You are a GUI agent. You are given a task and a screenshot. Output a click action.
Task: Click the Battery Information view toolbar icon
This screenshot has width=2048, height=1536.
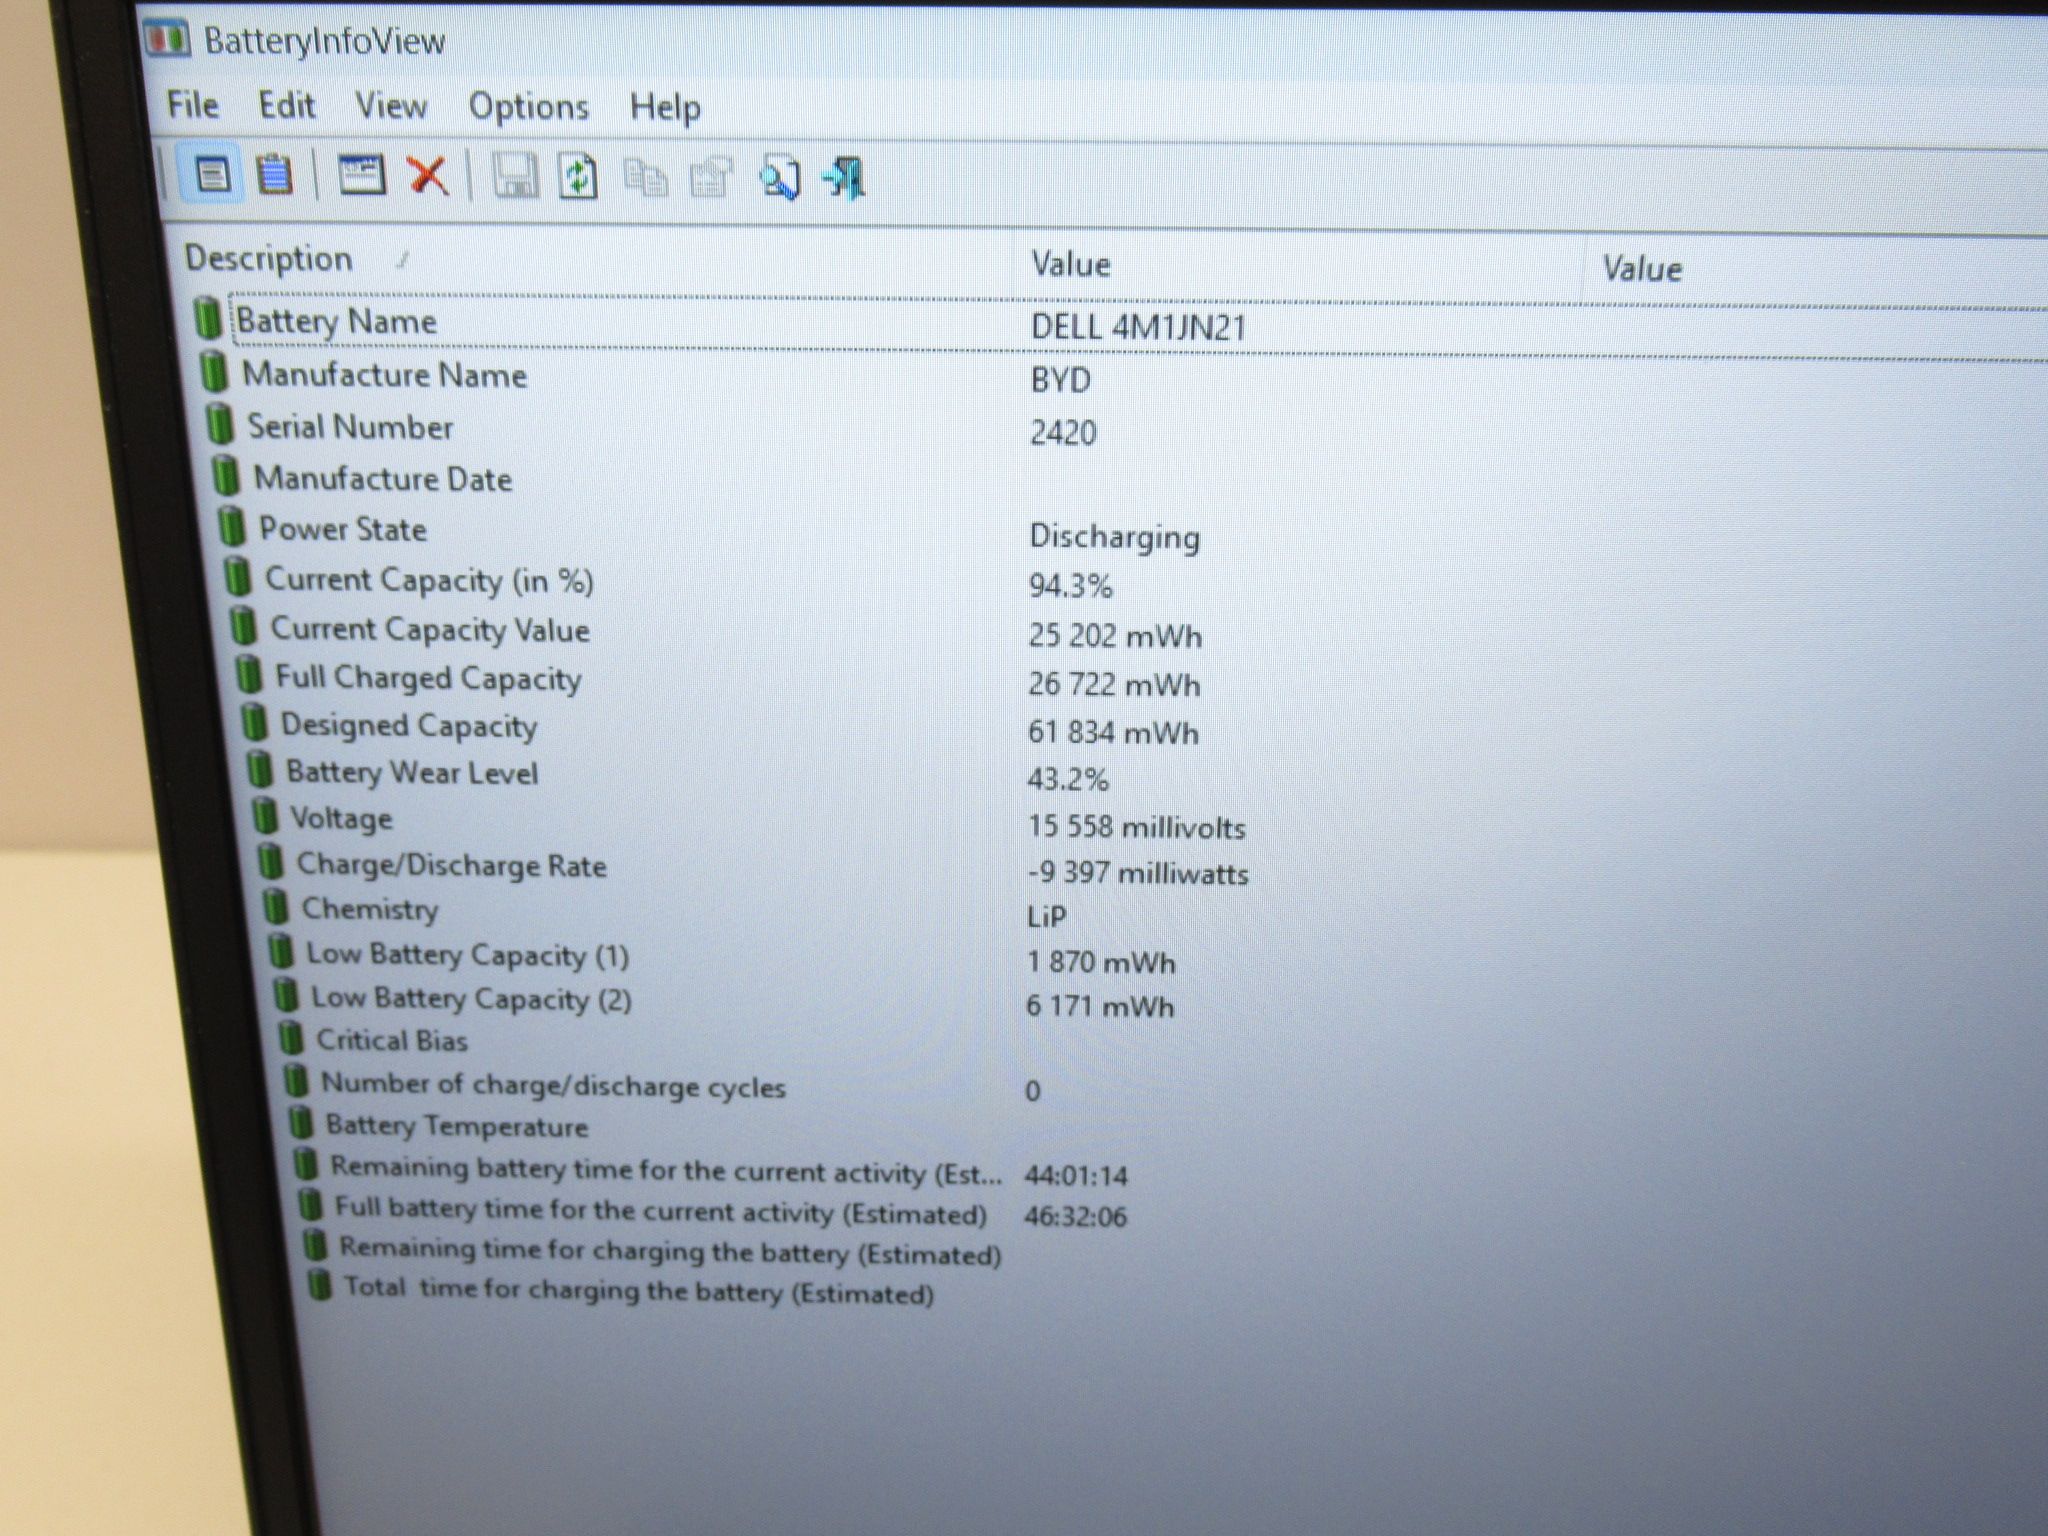tap(211, 175)
